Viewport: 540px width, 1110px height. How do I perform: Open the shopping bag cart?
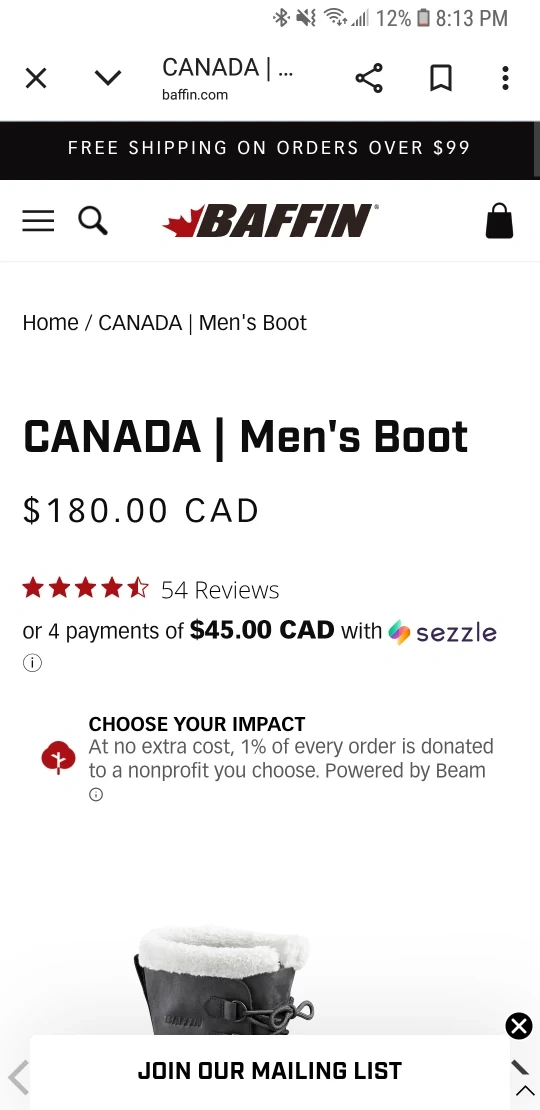(x=499, y=221)
